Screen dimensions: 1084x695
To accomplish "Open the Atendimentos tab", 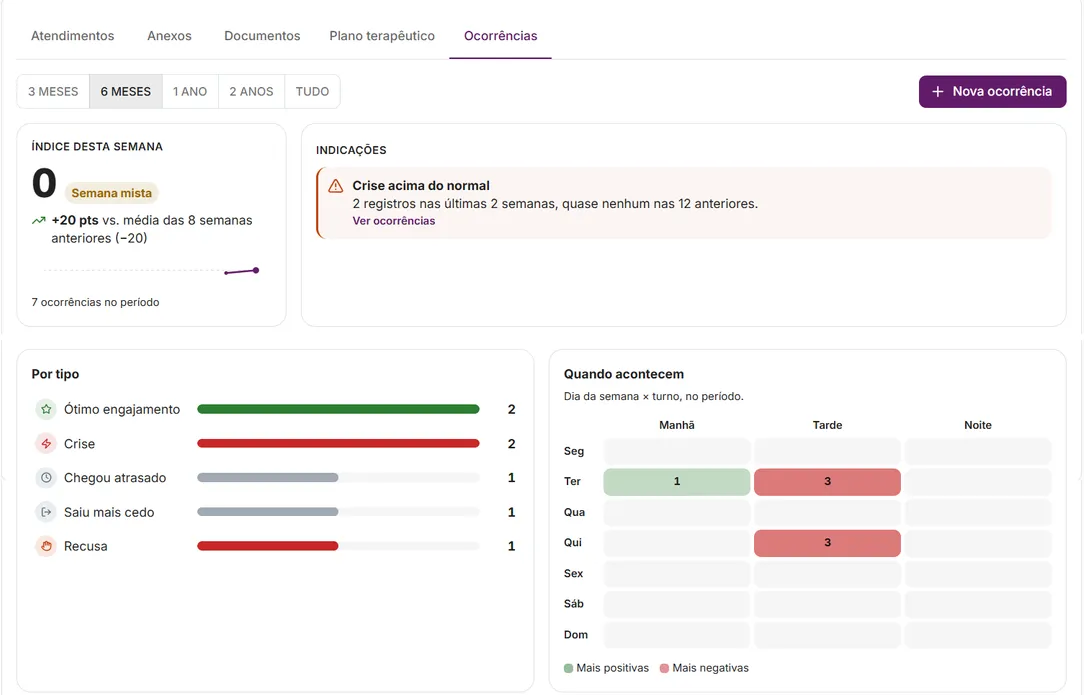I will 73,36.
